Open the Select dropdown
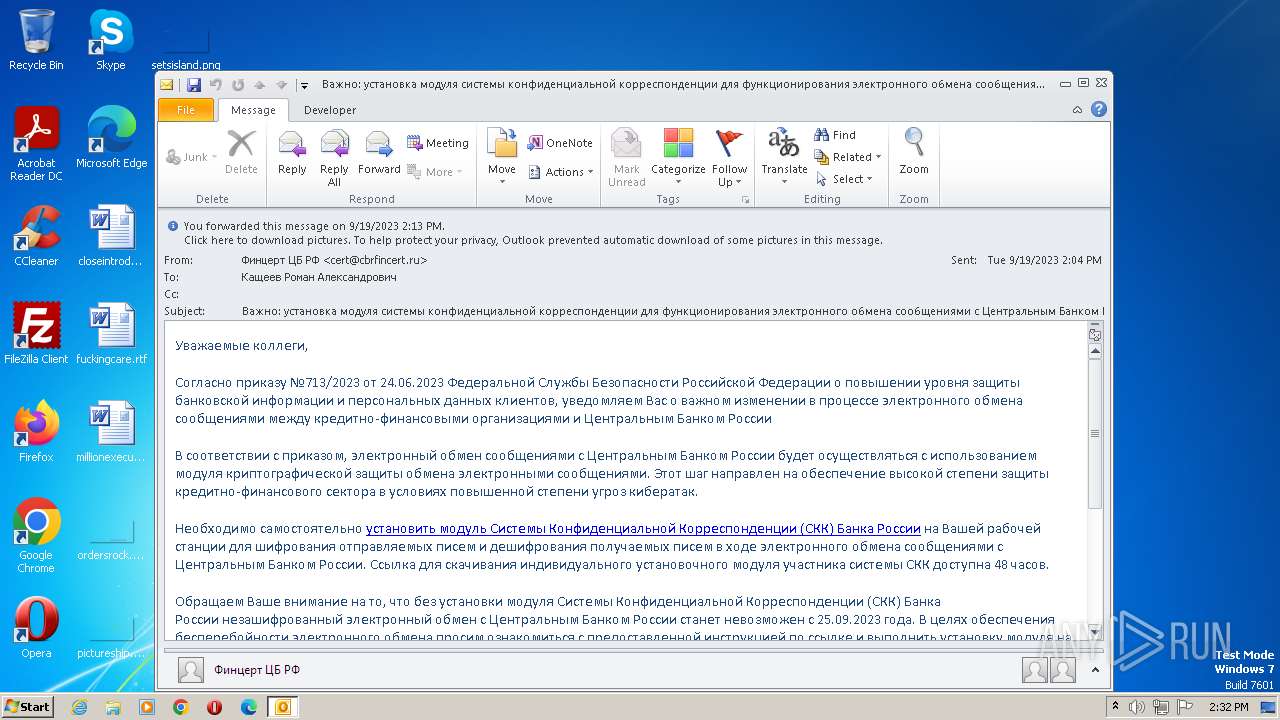The image size is (1280, 720). click(x=843, y=179)
